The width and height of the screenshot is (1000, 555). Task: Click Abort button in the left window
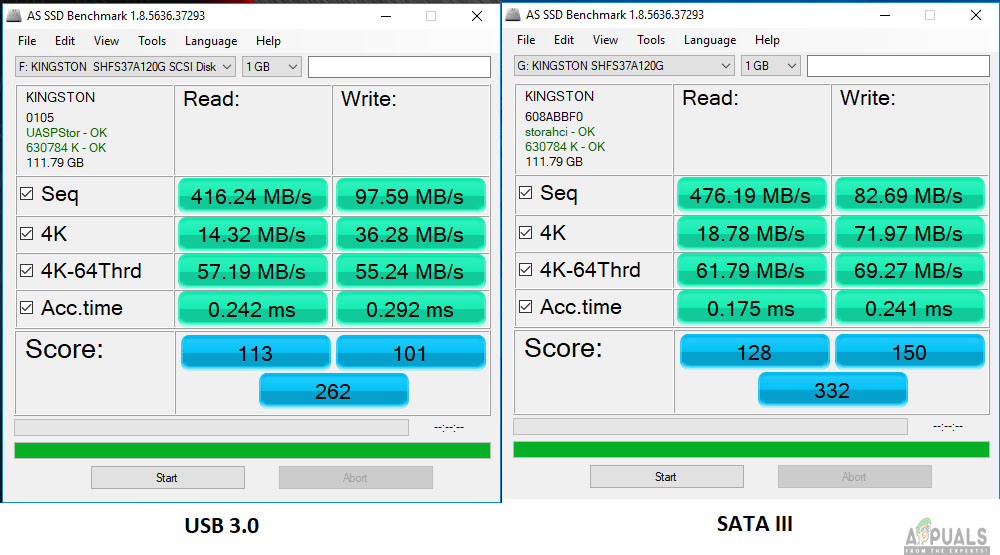356,478
